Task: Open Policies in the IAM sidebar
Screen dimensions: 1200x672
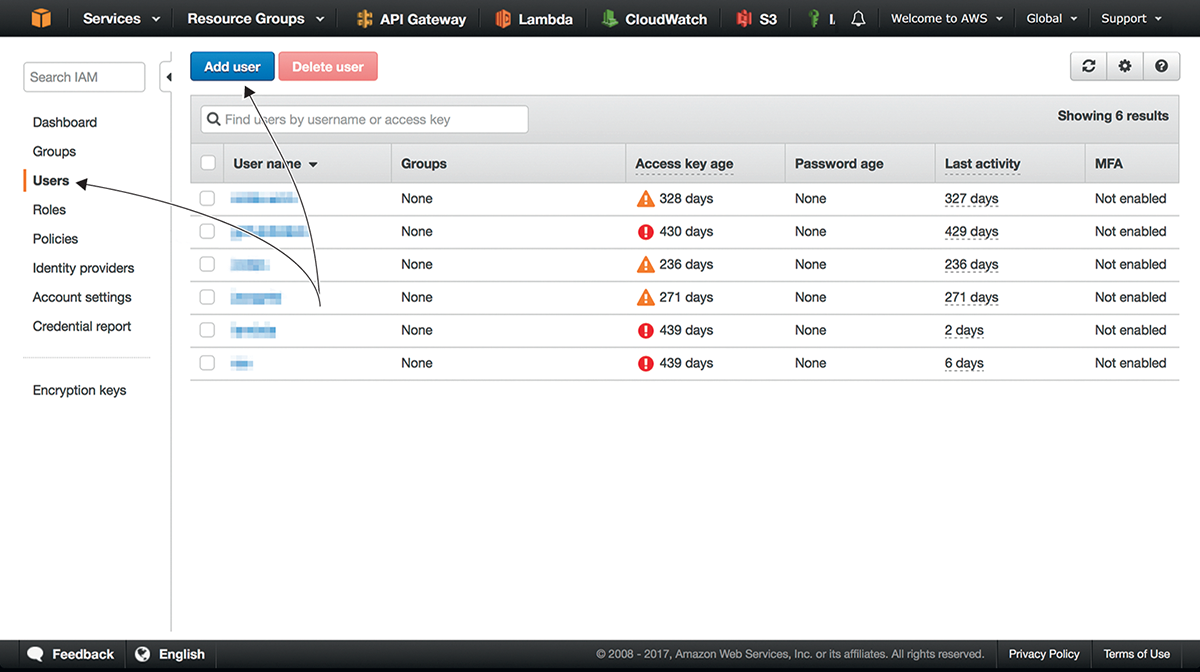Action: 55,239
